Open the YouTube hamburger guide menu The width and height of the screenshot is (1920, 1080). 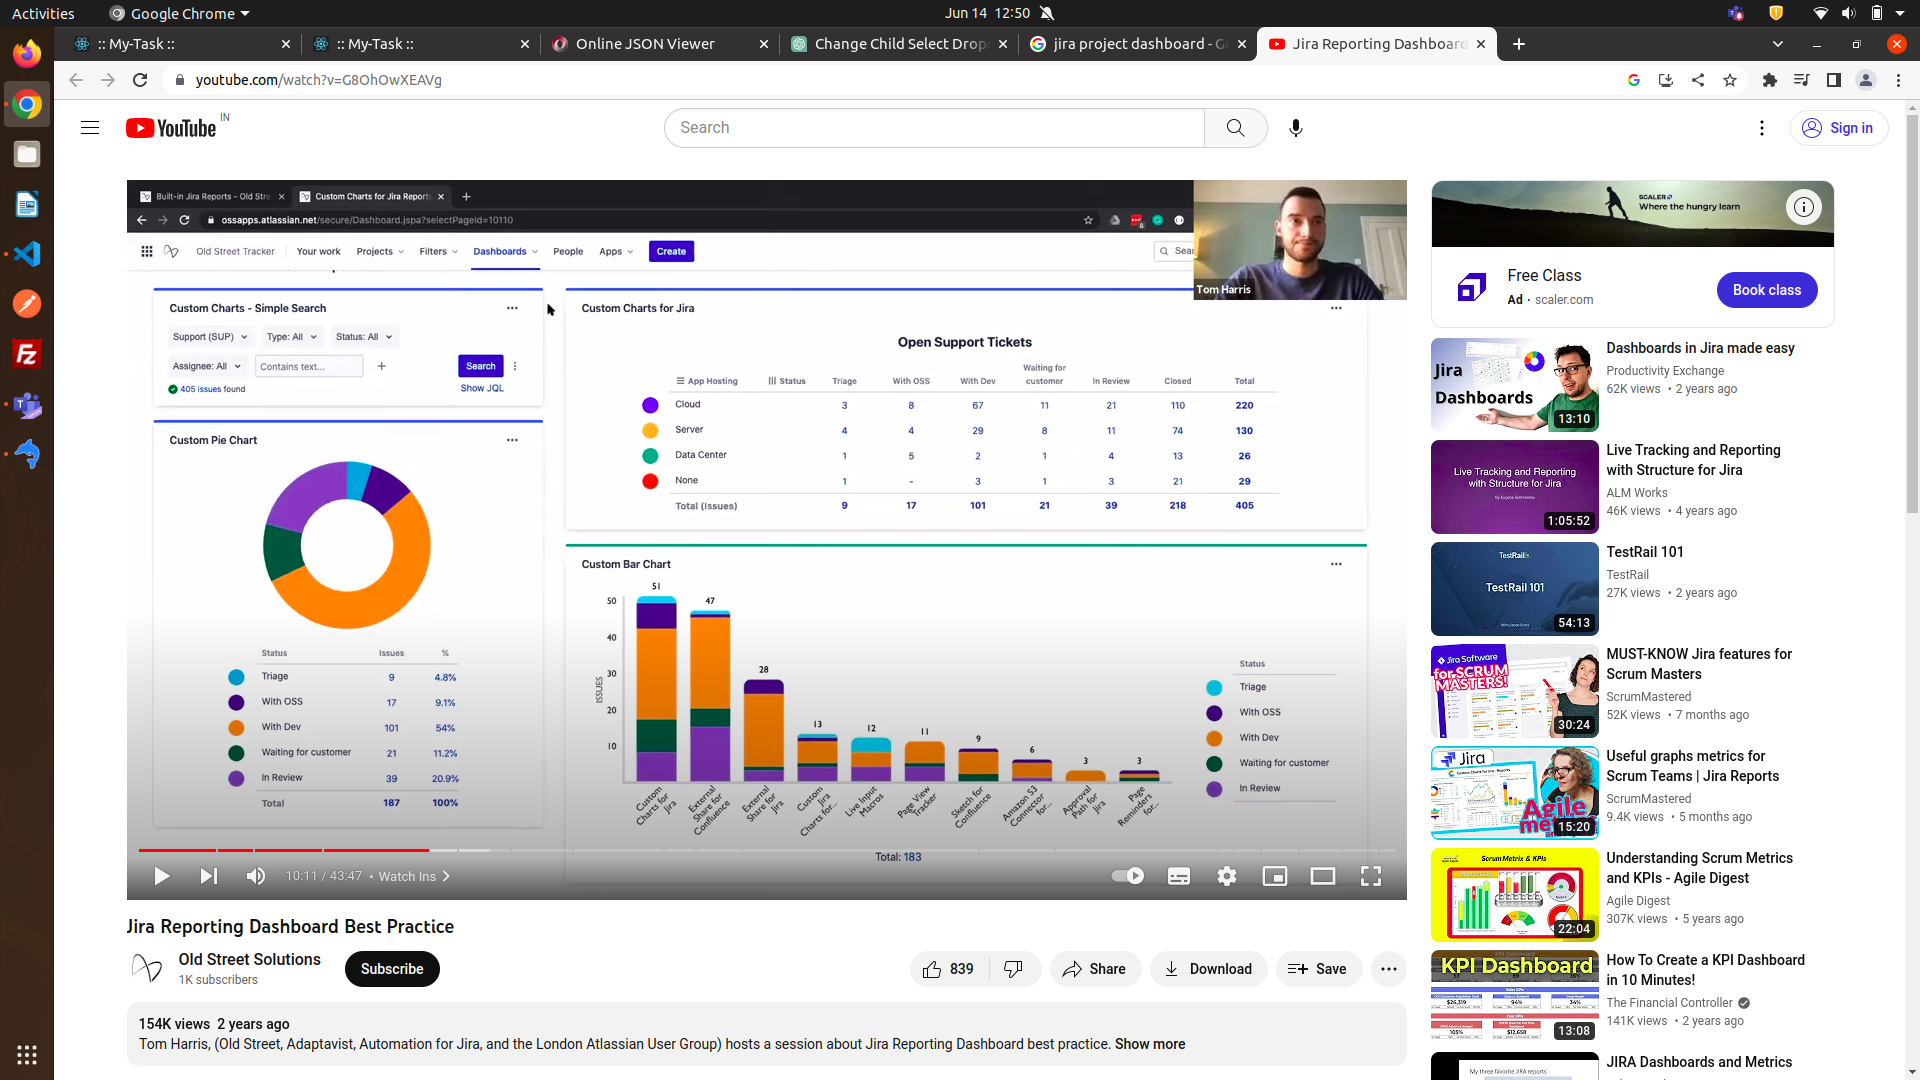[90, 128]
